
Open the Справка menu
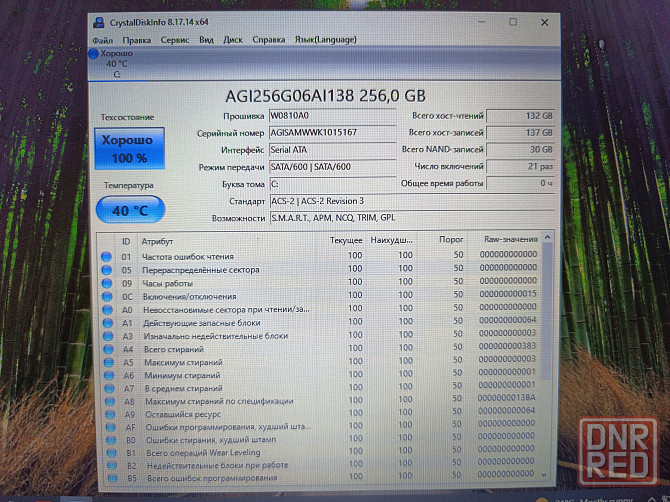(x=269, y=40)
